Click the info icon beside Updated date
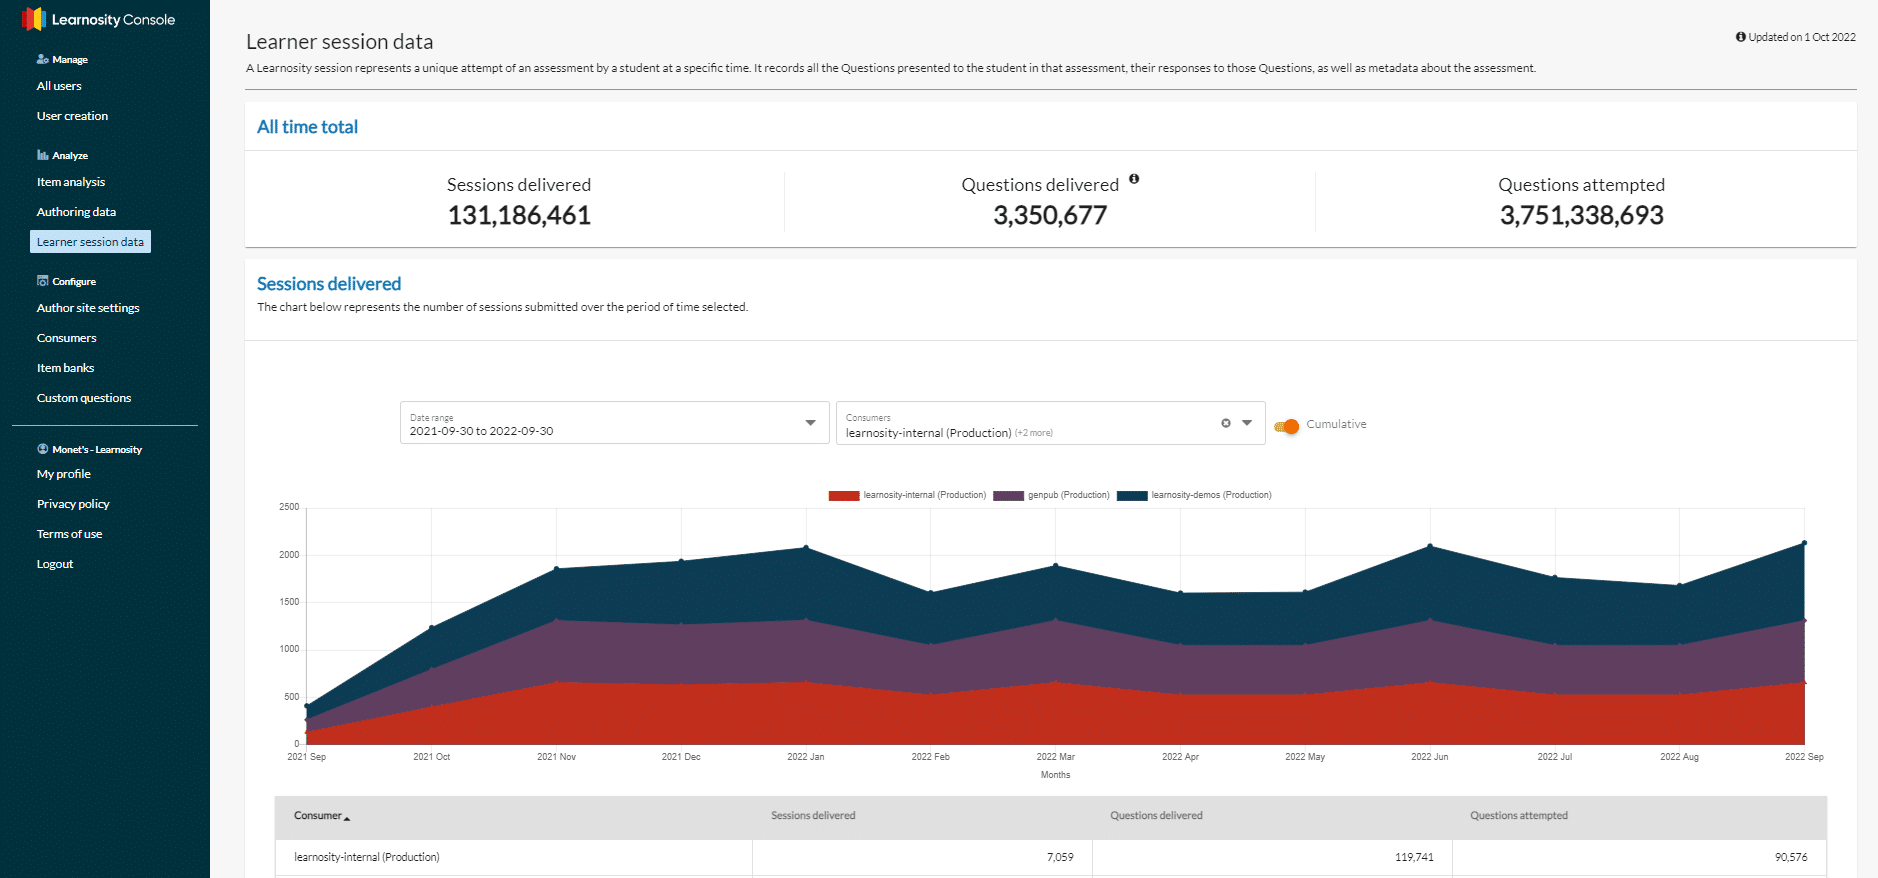 [x=1740, y=37]
